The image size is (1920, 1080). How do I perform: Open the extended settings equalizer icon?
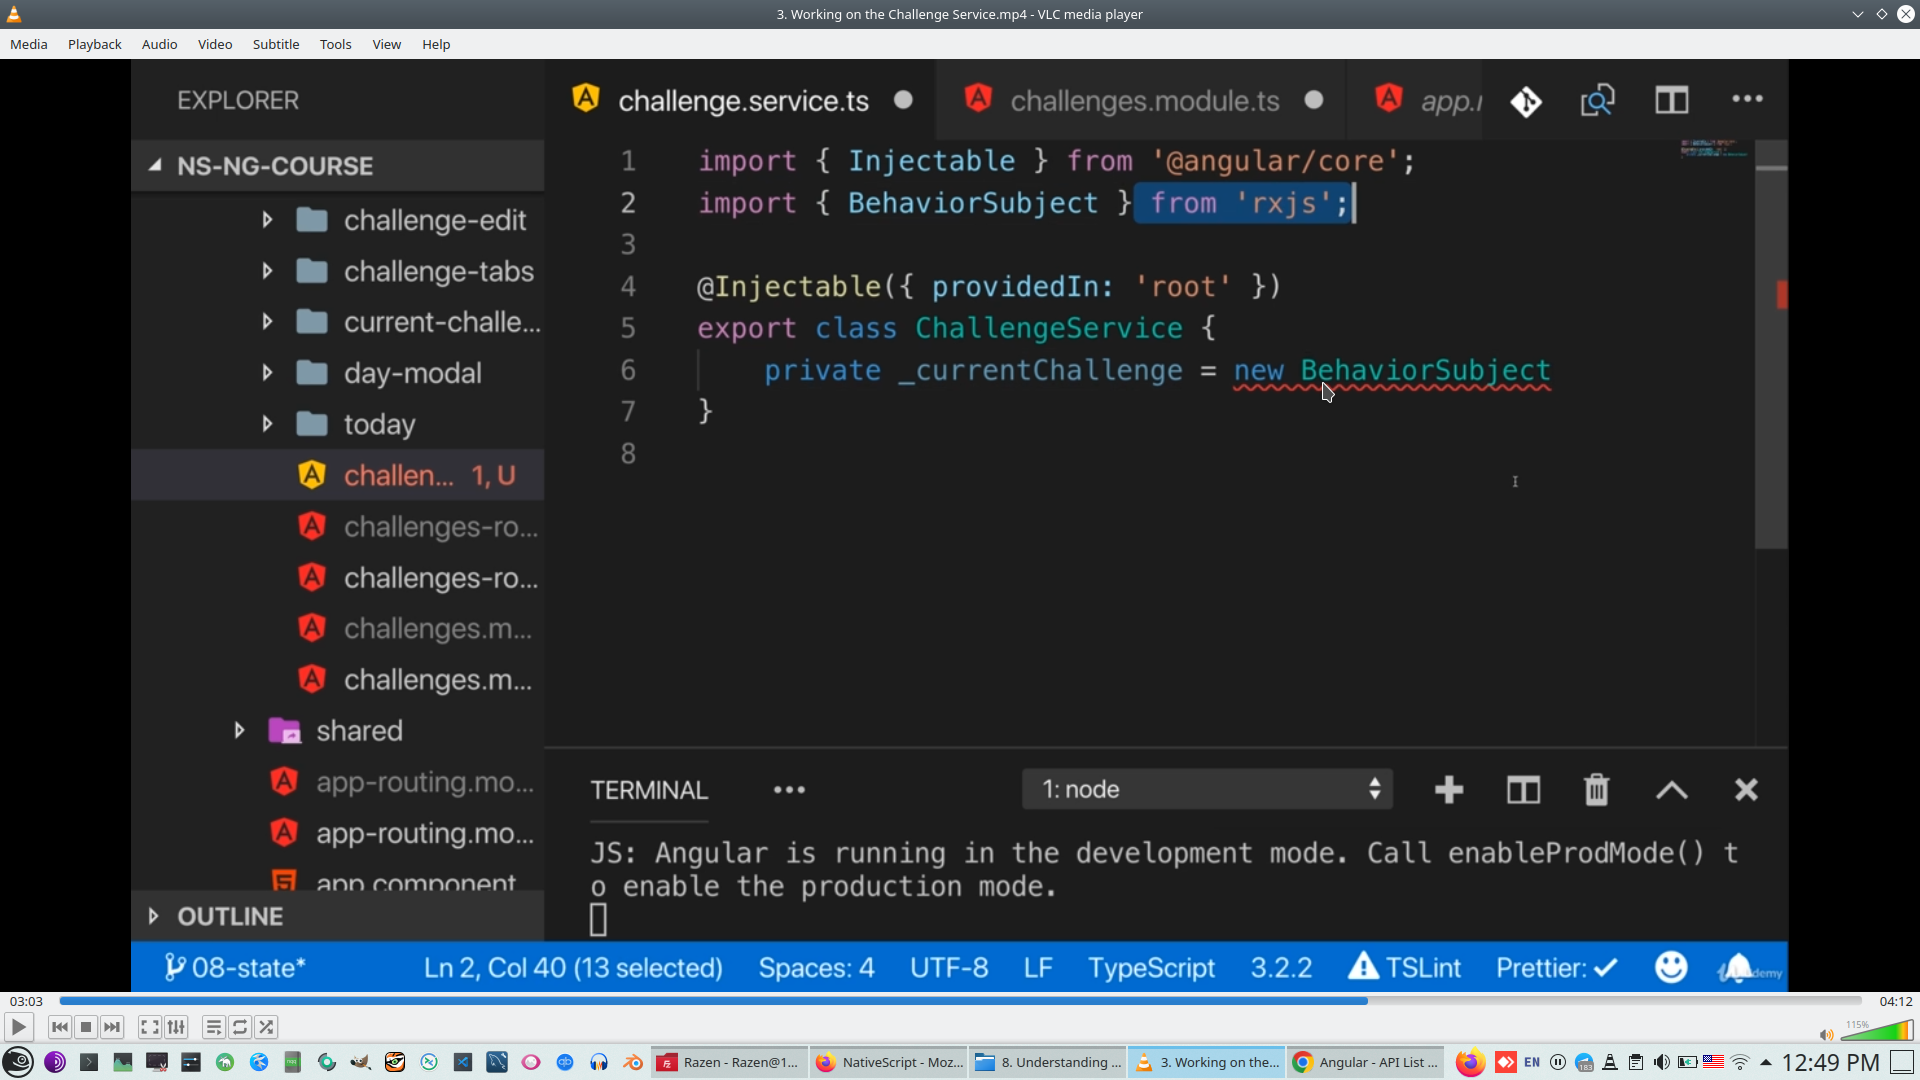point(176,1027)
